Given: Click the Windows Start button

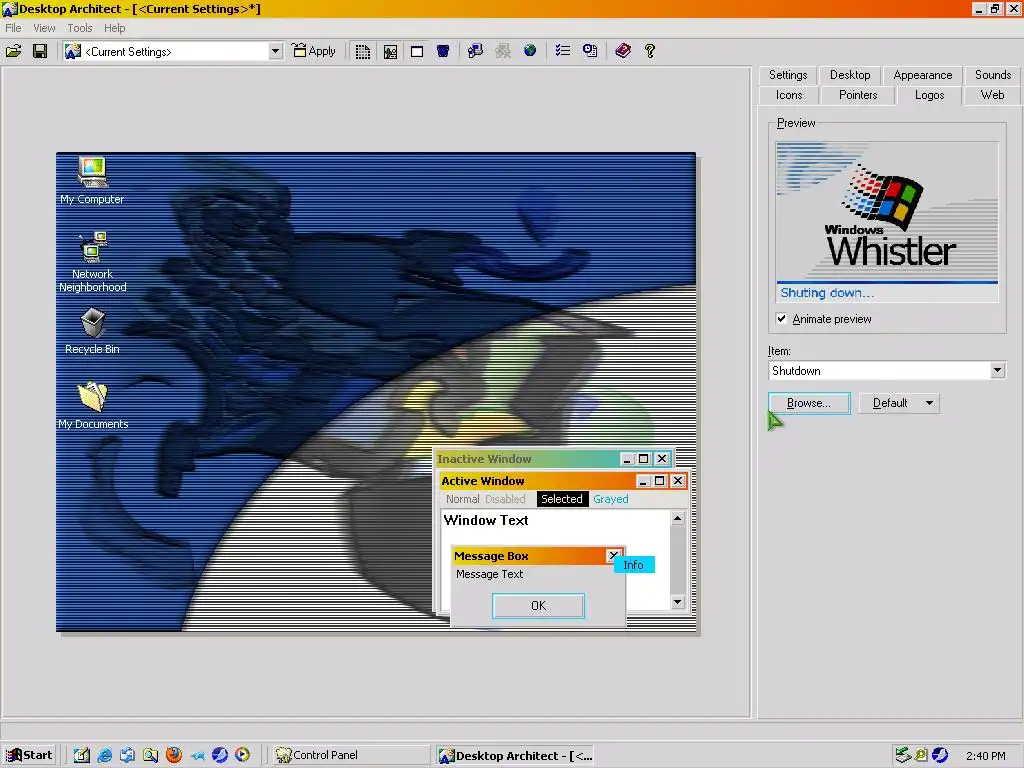Looking at the screenshot, I should [x=29, y=755].
